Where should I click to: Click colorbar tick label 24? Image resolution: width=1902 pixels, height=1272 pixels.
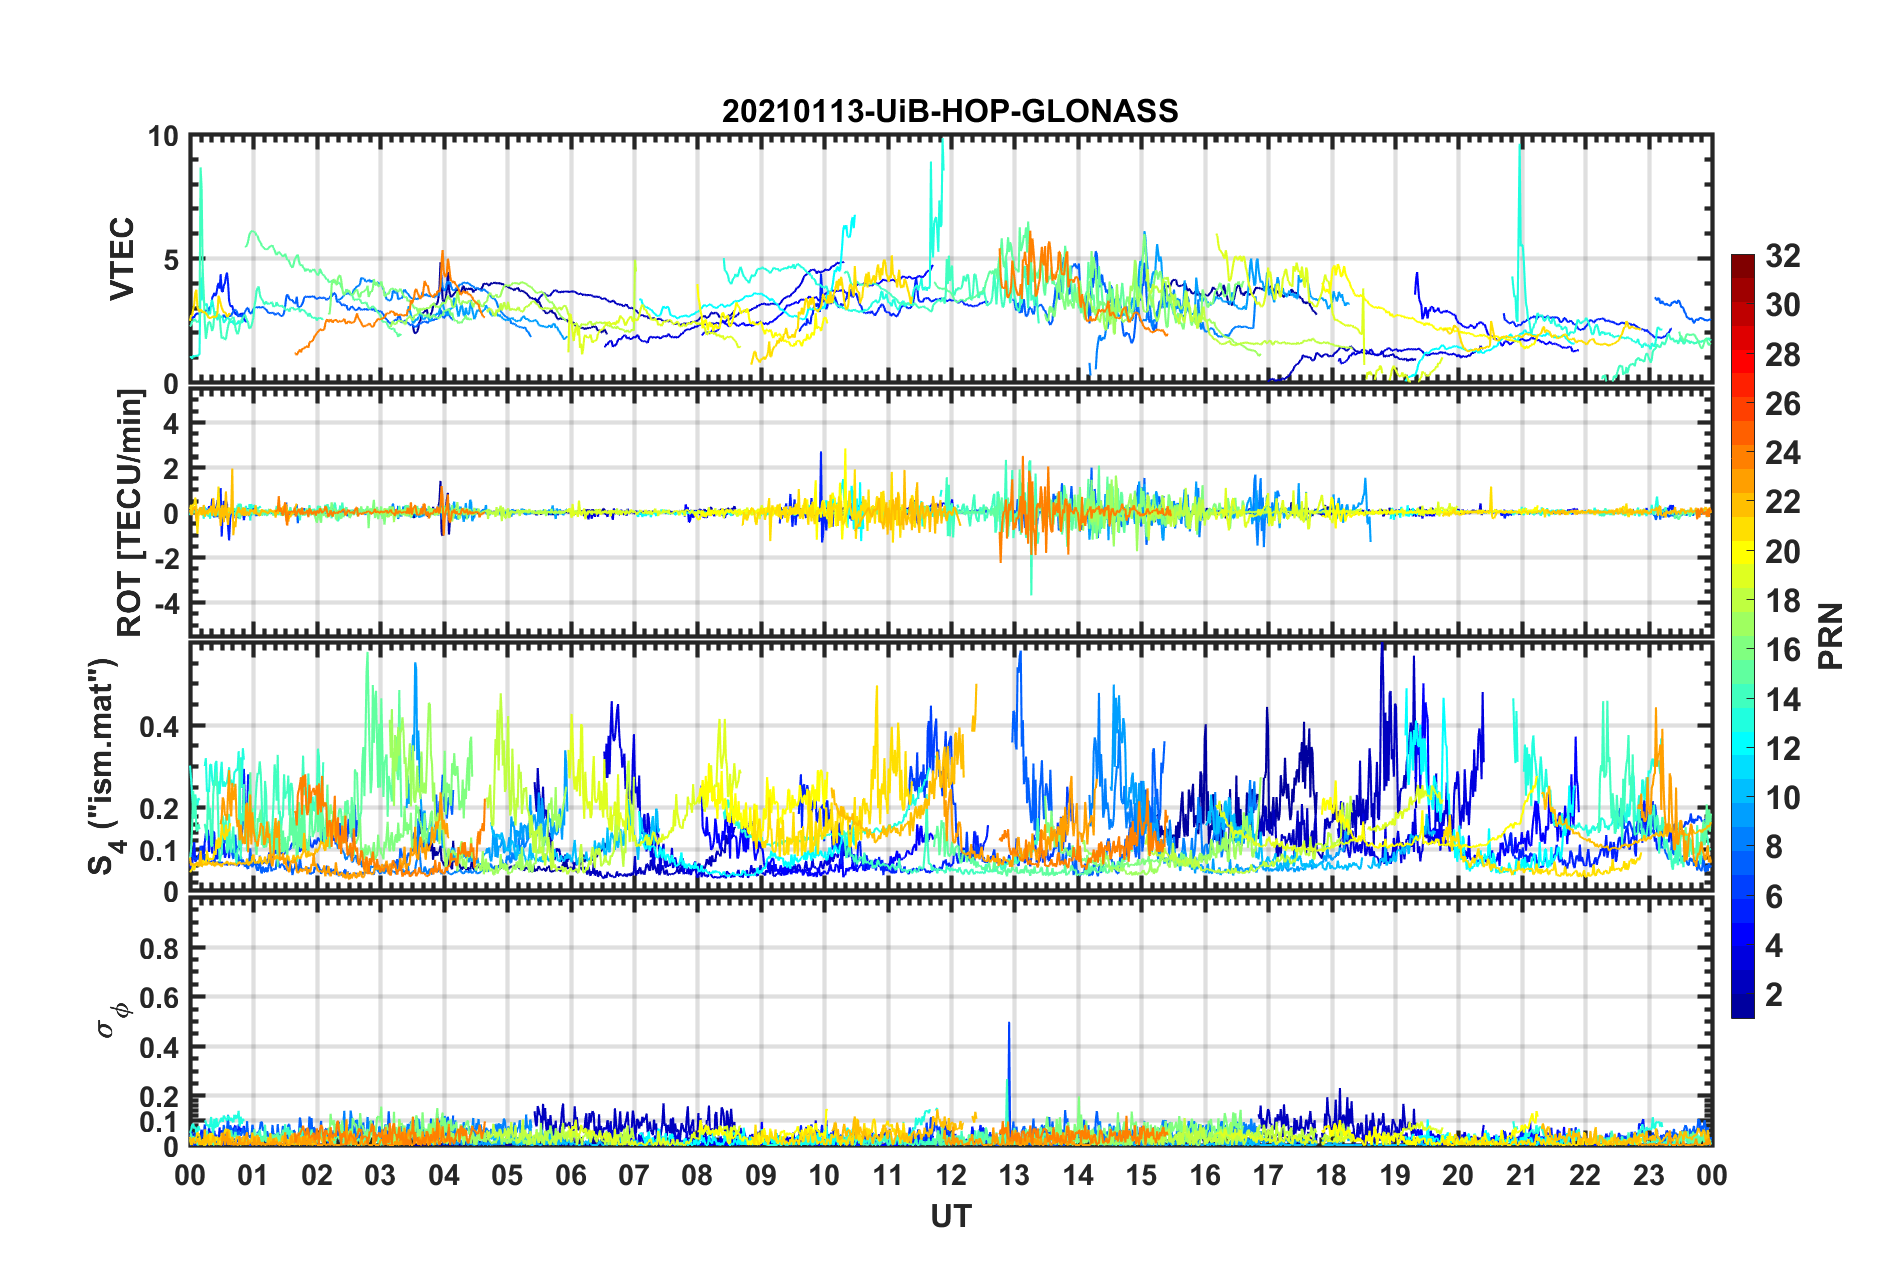tap(1783, 453)
